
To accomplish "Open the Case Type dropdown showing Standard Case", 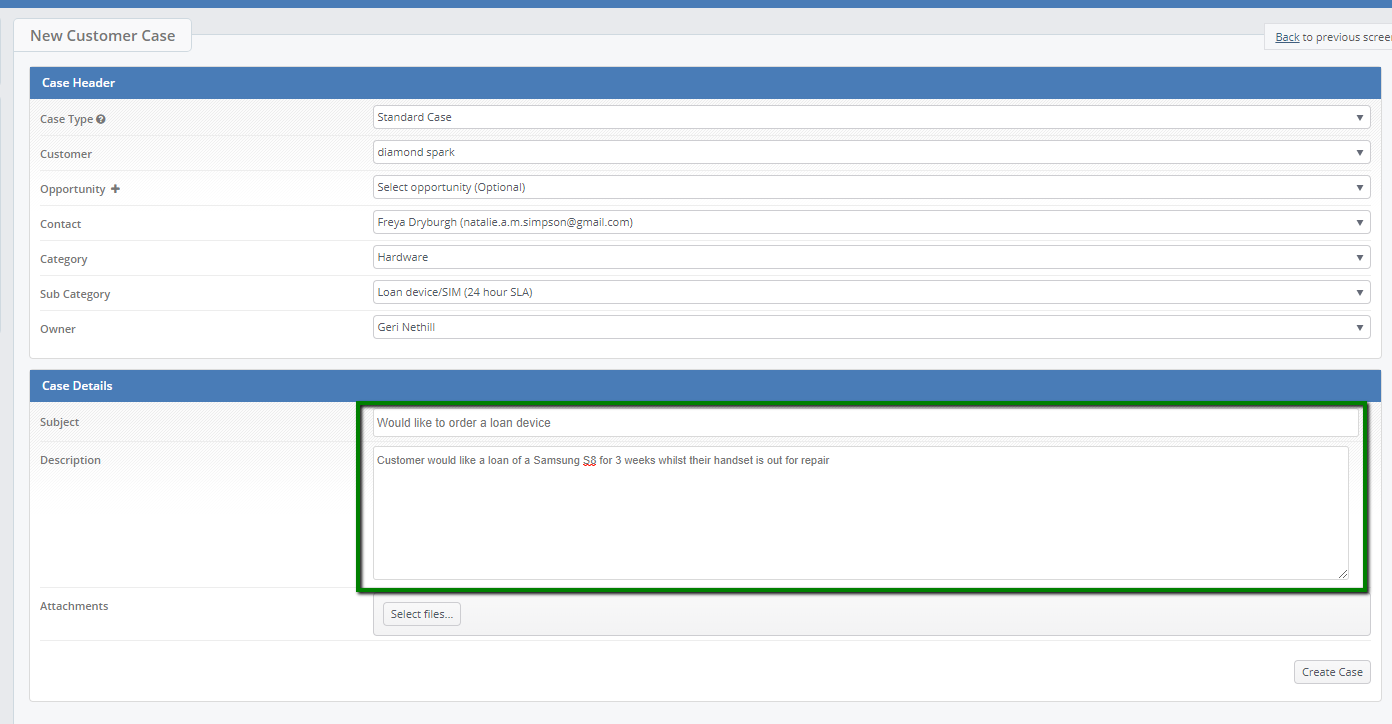I will (x=871, y=117).
